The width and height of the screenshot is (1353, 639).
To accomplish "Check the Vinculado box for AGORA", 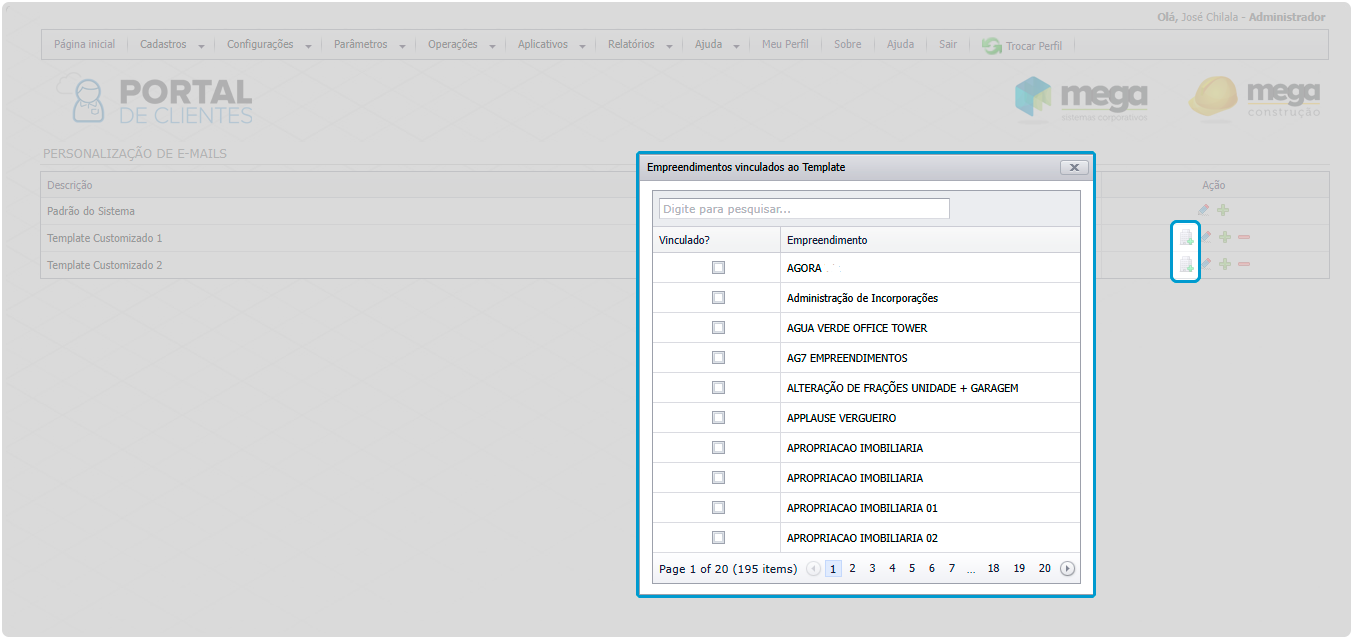I will coord(718,268).
